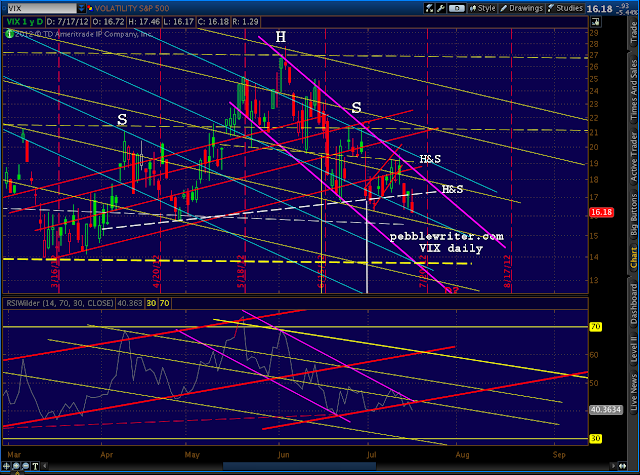Select the Chart side tab
Image resolution: width=640 pixels, height=475 pixels.
(633, 258)
